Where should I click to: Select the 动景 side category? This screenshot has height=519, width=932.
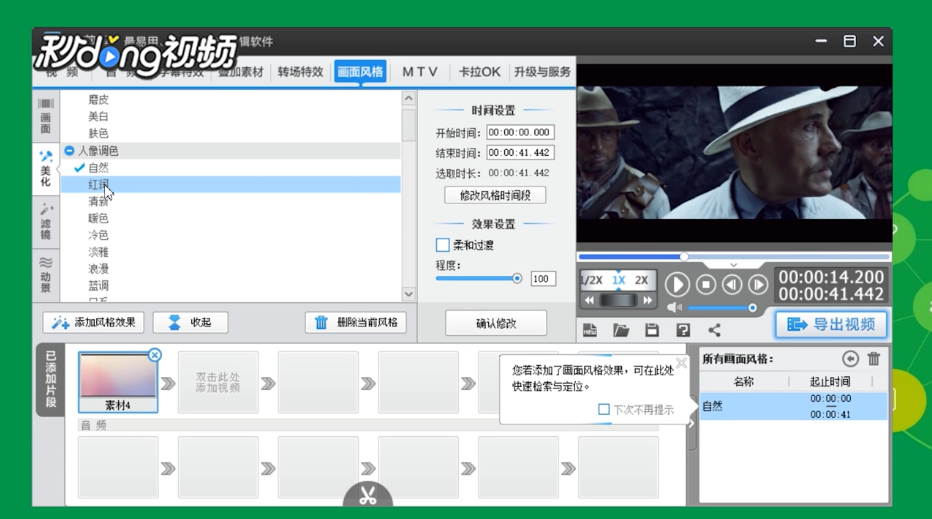tap(45, 275)
